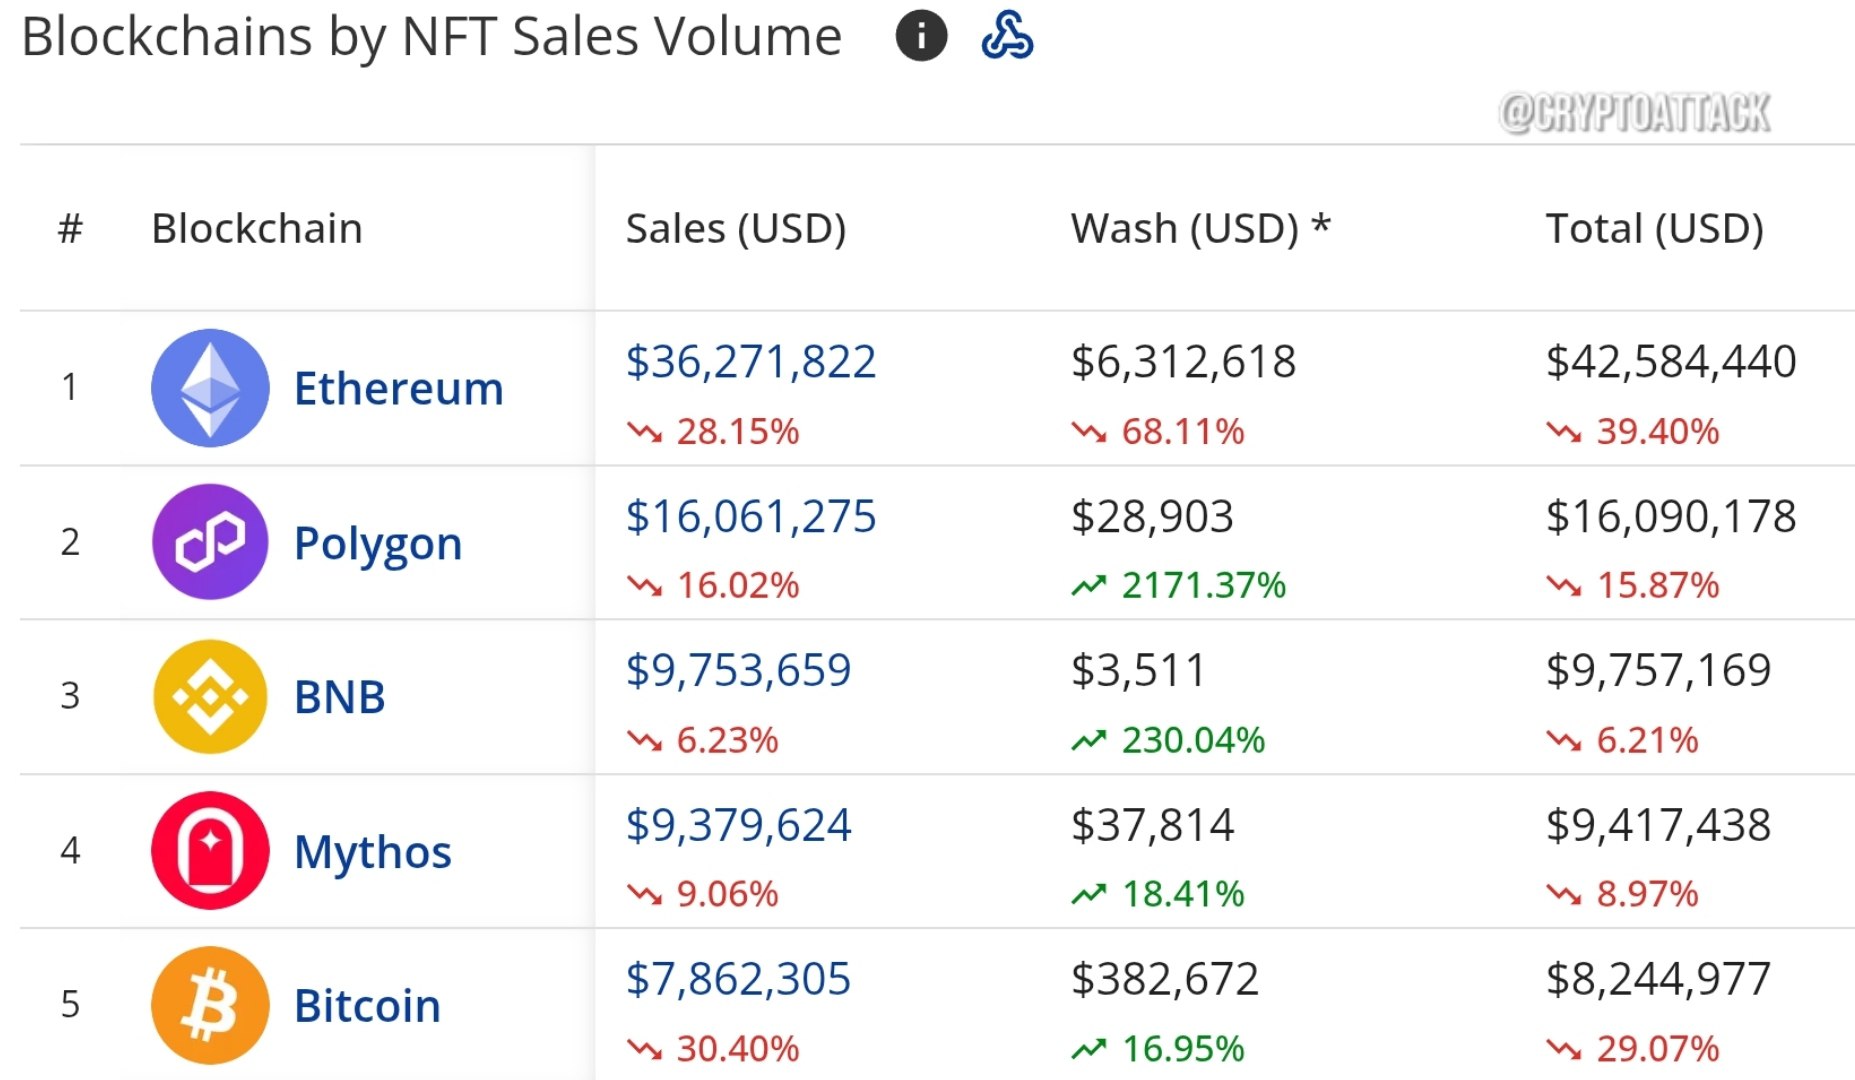Open the Bitcoin blockchain link
Viewport: 1855px width, 1080px height.
pyautogui.click(x=367, y=1005)
